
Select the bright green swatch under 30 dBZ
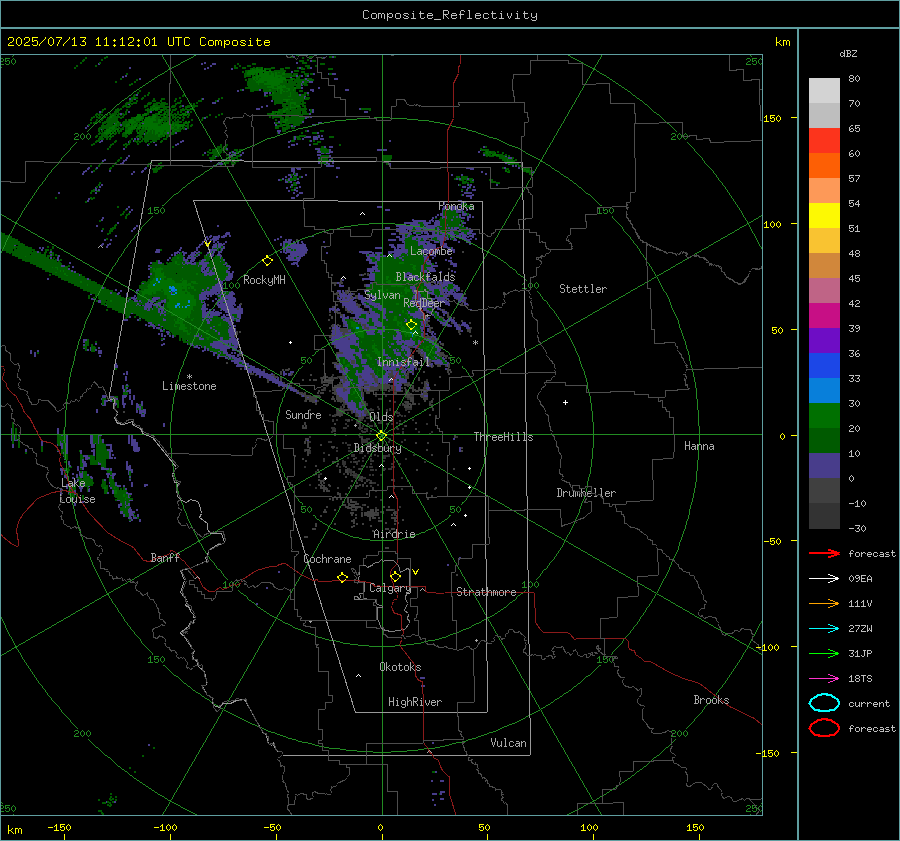[x=824, y=415]
